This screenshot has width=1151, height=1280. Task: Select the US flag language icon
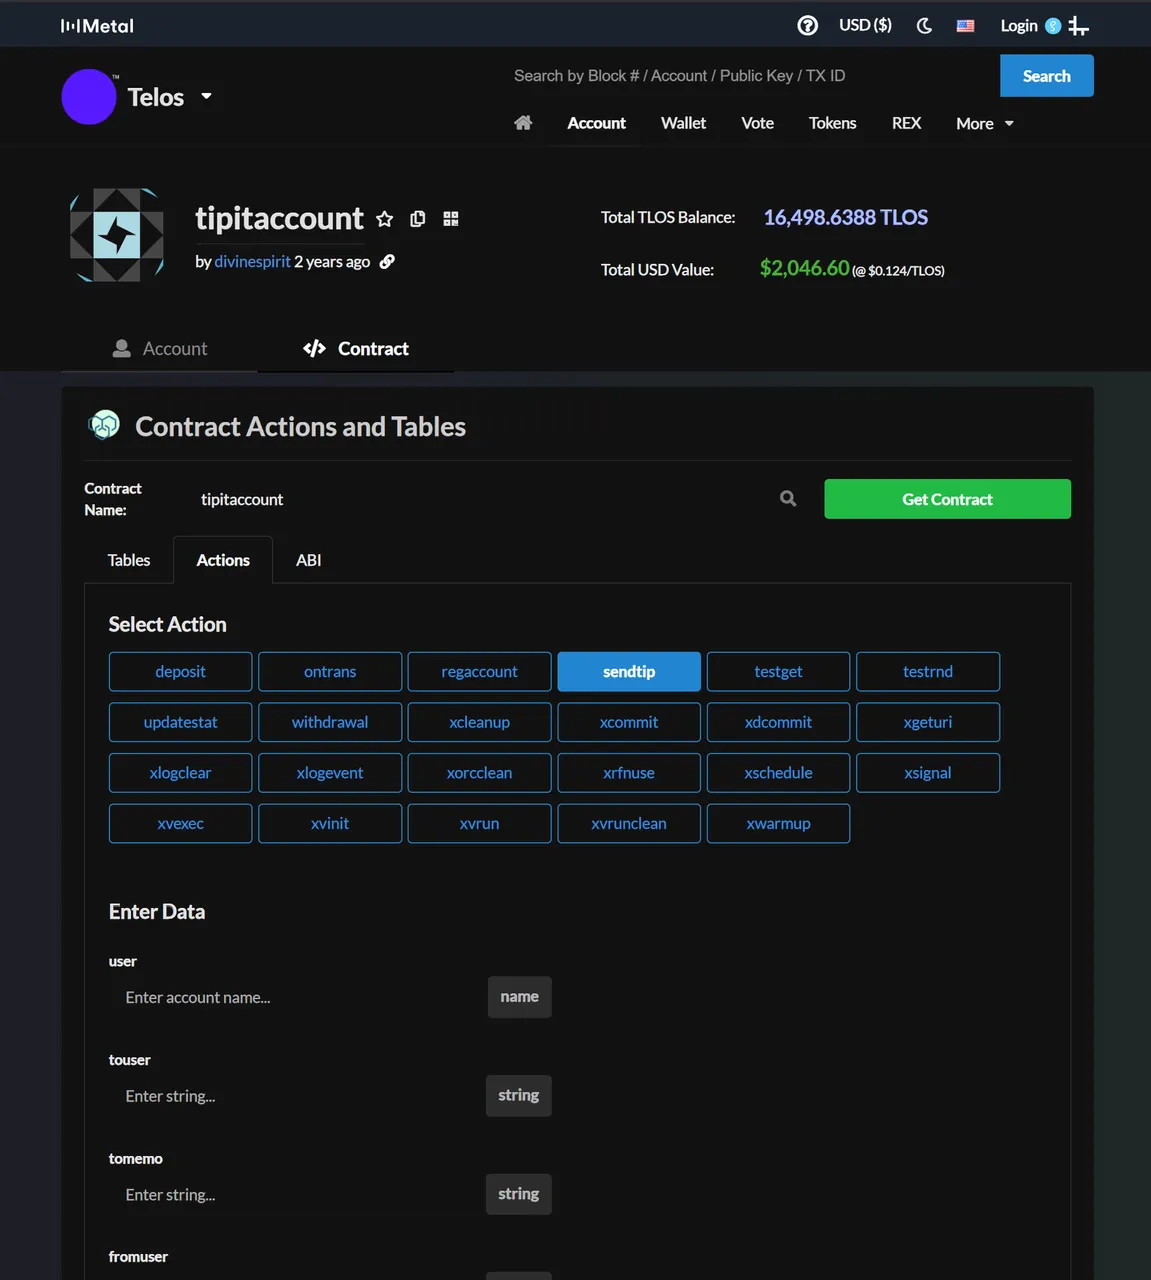(x=965, y=26)
